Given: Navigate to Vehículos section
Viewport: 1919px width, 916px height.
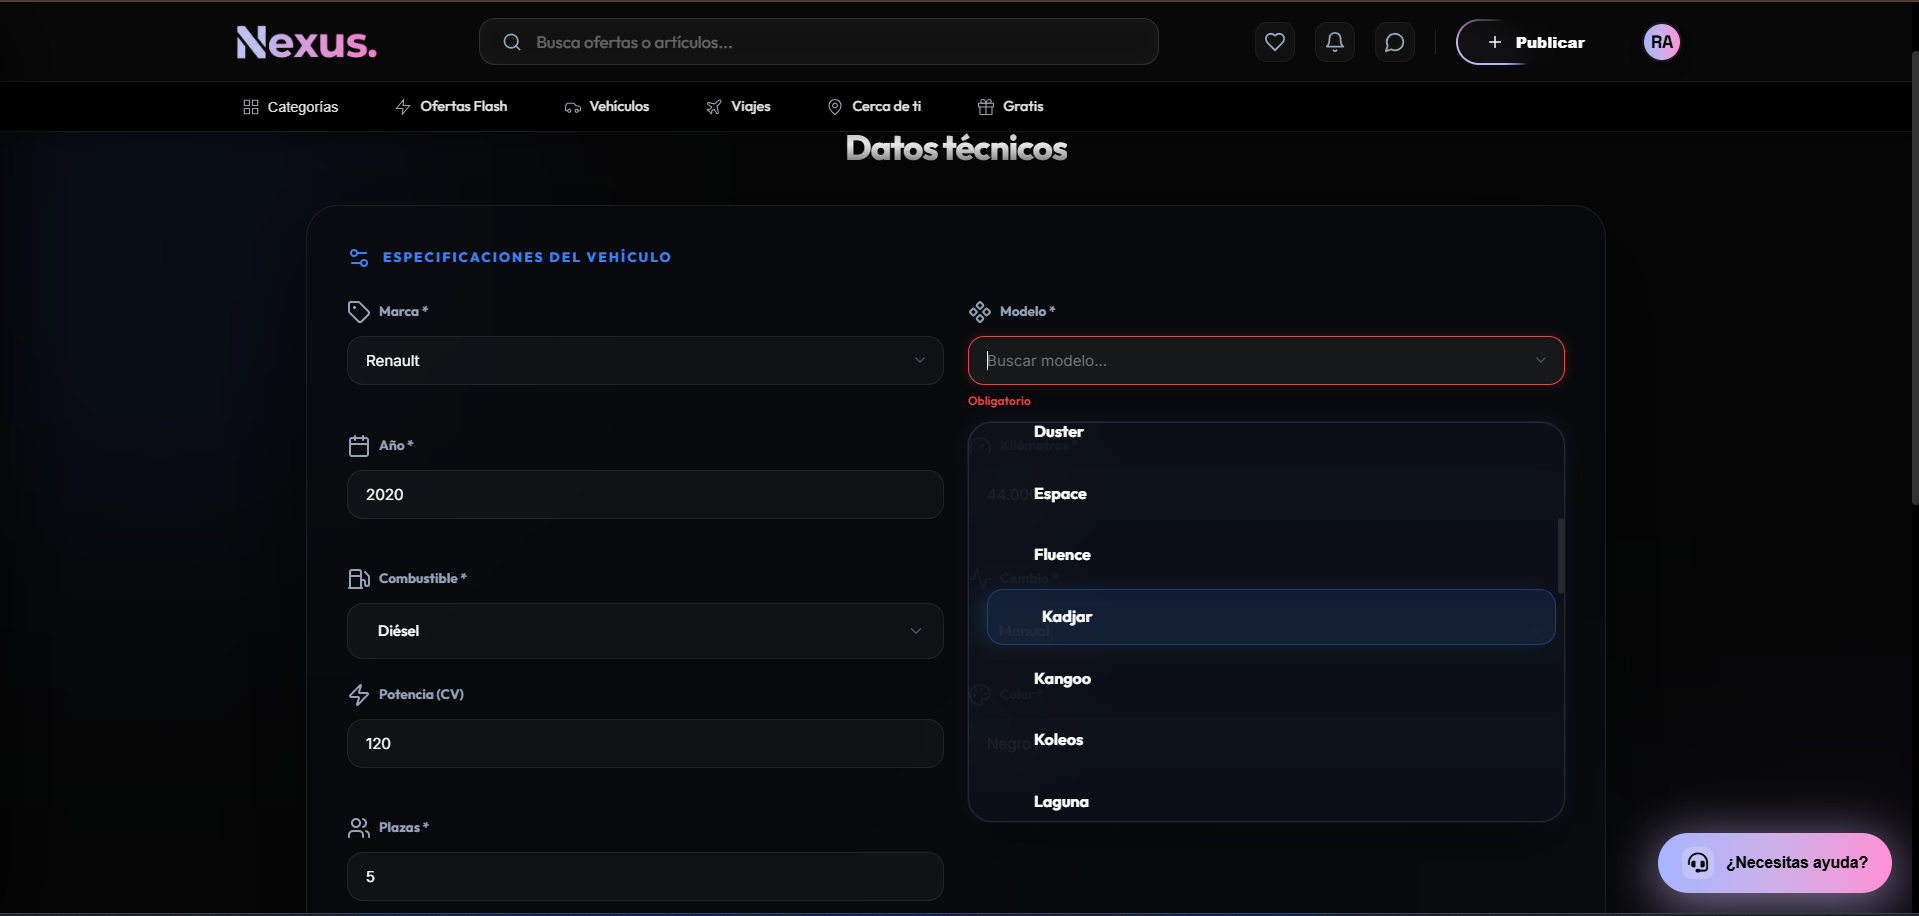Looking at the screenshot, I should click(607, 107).
